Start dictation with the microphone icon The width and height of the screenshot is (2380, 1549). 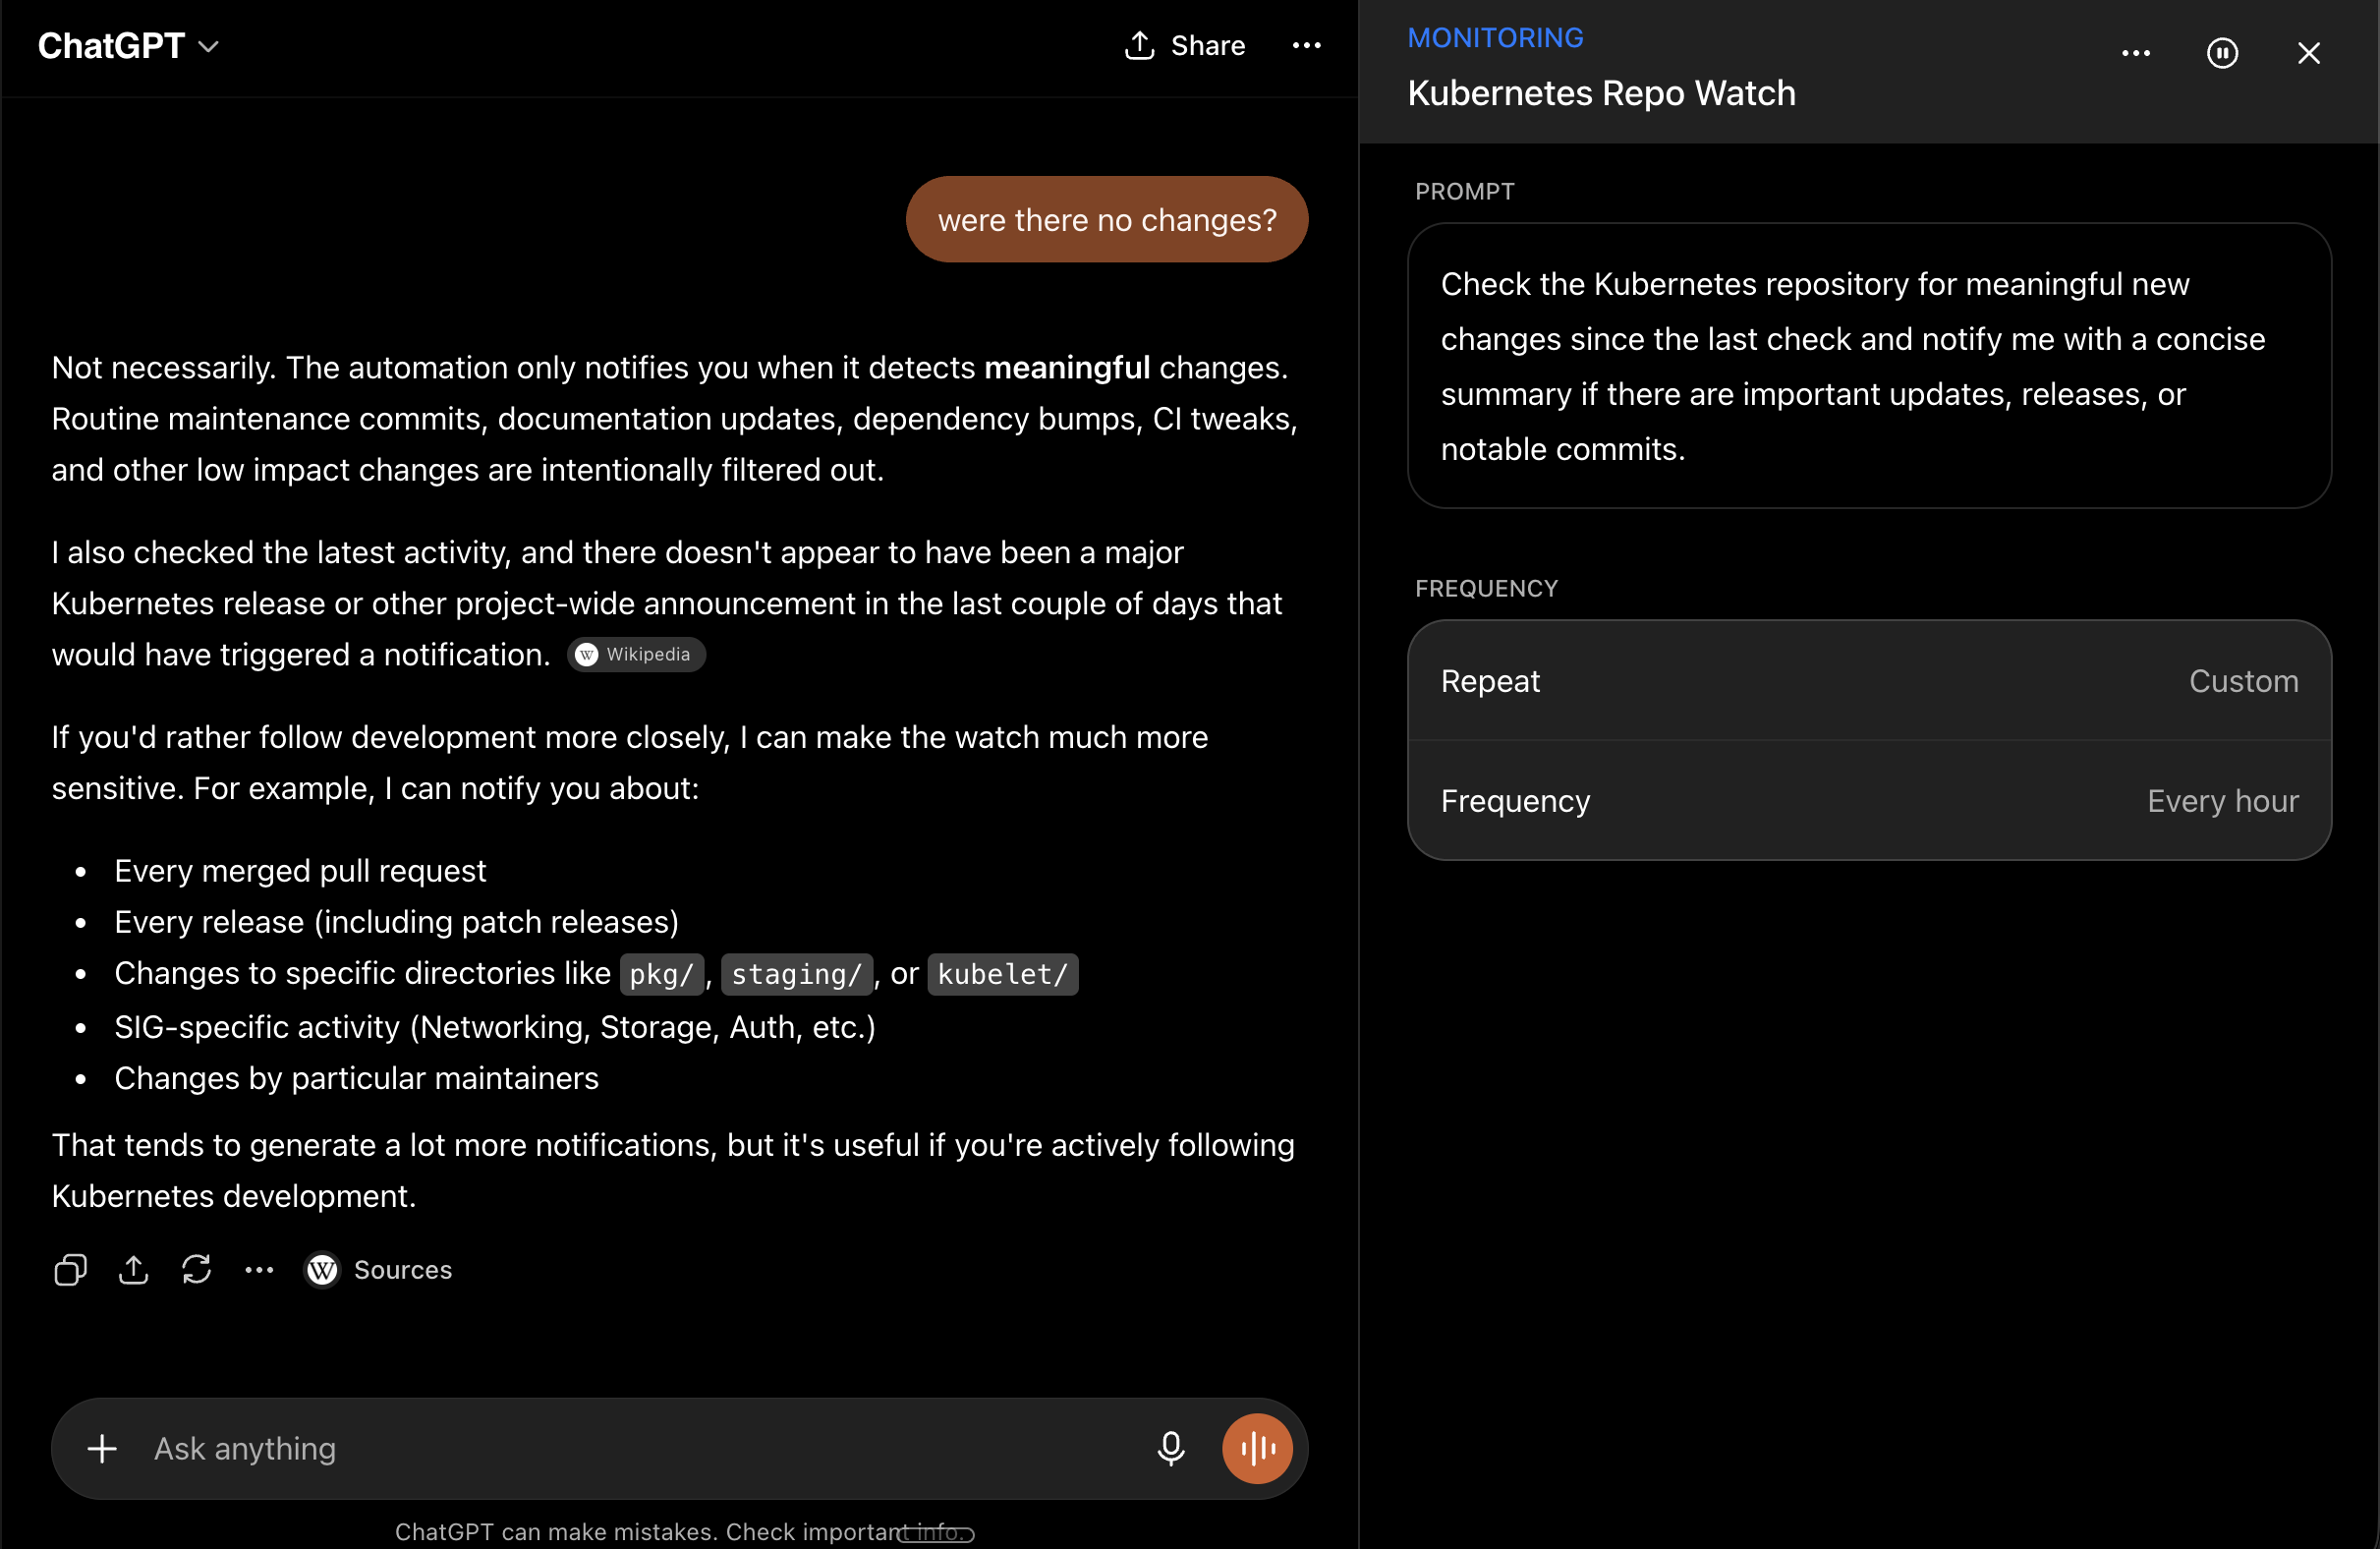[1171, 1449]
